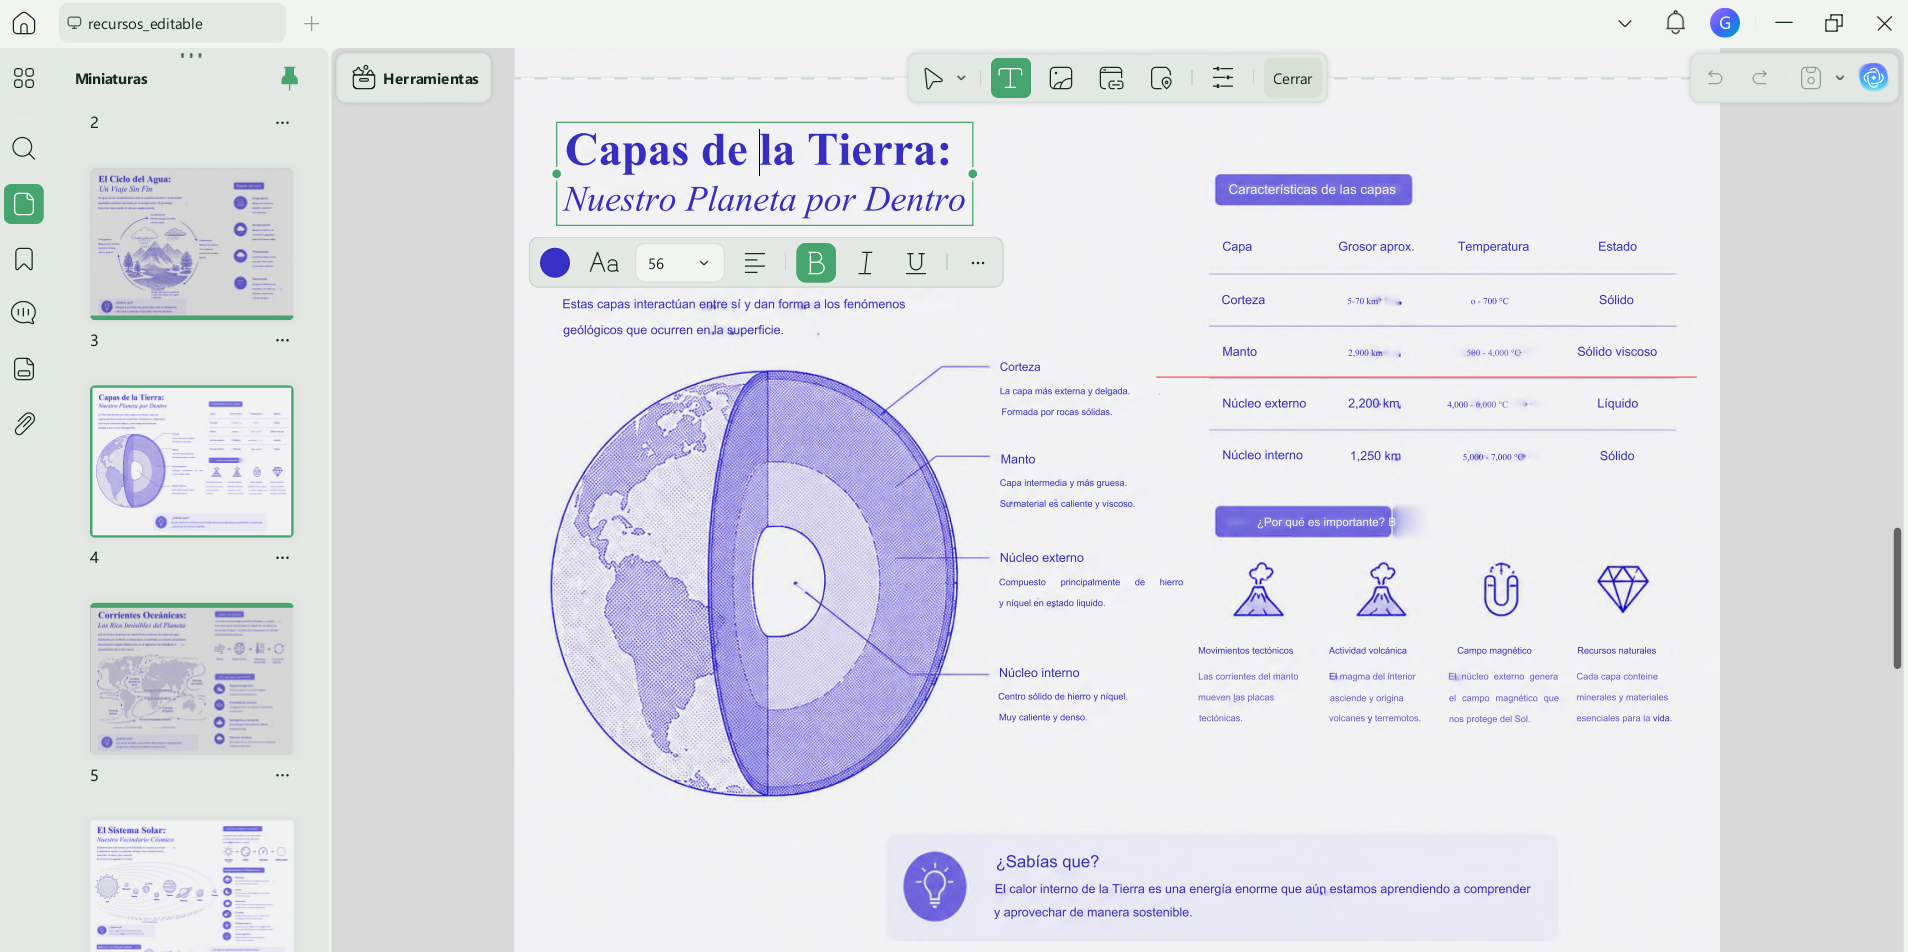This screenshot has height=952, width=1908.
Task: Click the Capas de la Tierra title text box
Action: pyautogui.click(x=764, y=174)
